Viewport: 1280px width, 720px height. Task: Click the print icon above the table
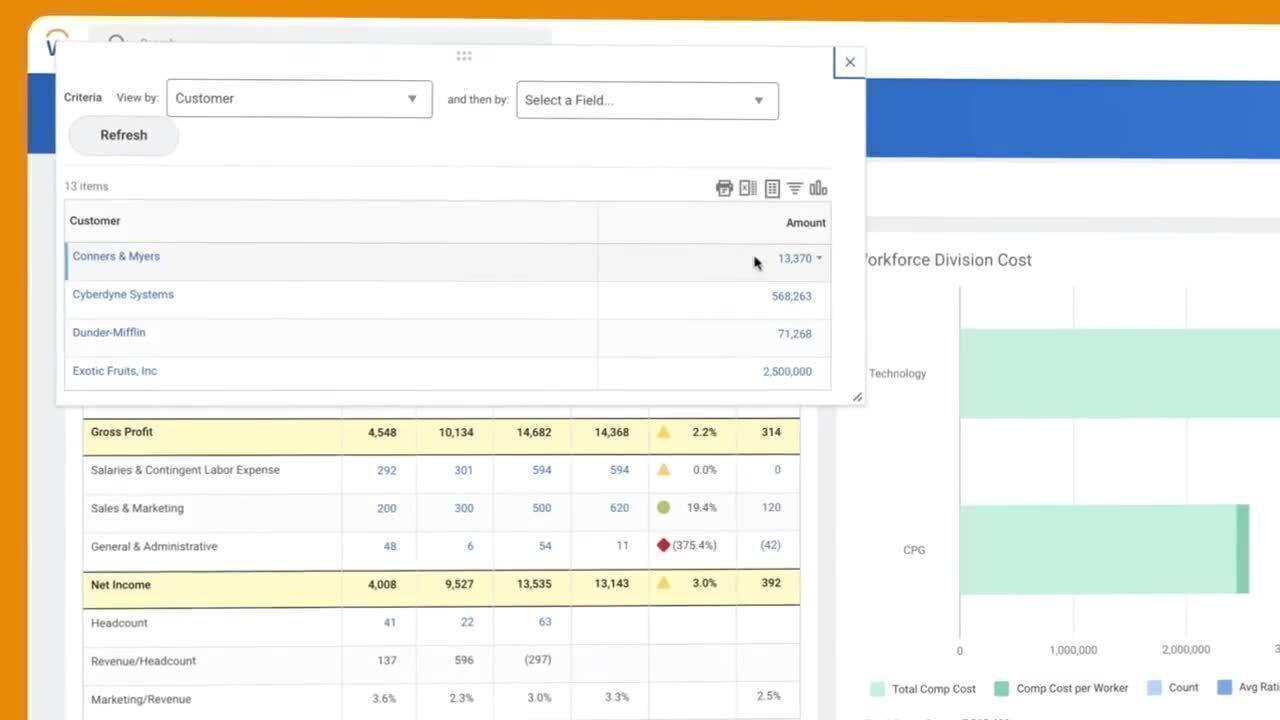pos(724,188)
